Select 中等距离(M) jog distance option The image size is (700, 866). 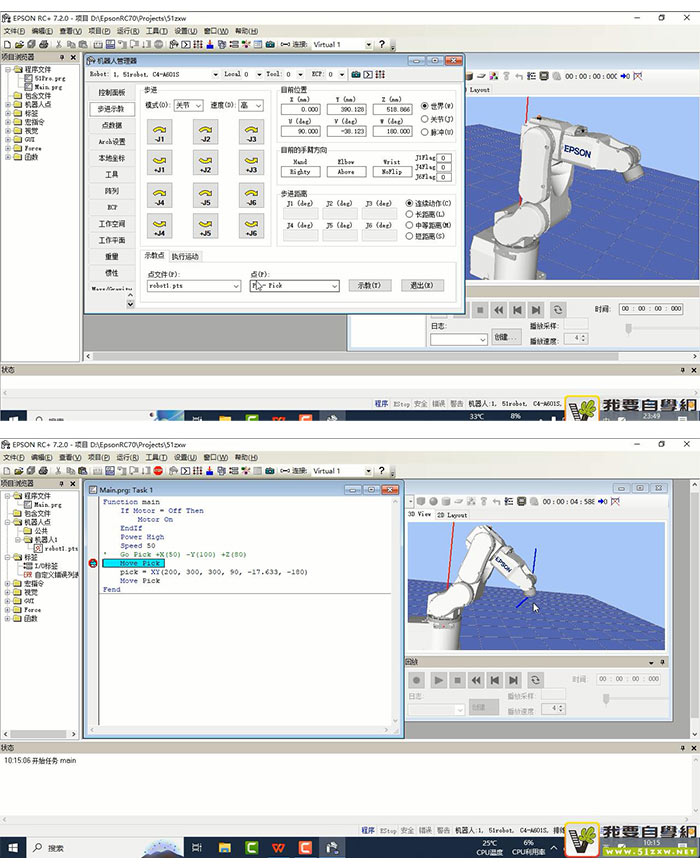coord(409,225)
